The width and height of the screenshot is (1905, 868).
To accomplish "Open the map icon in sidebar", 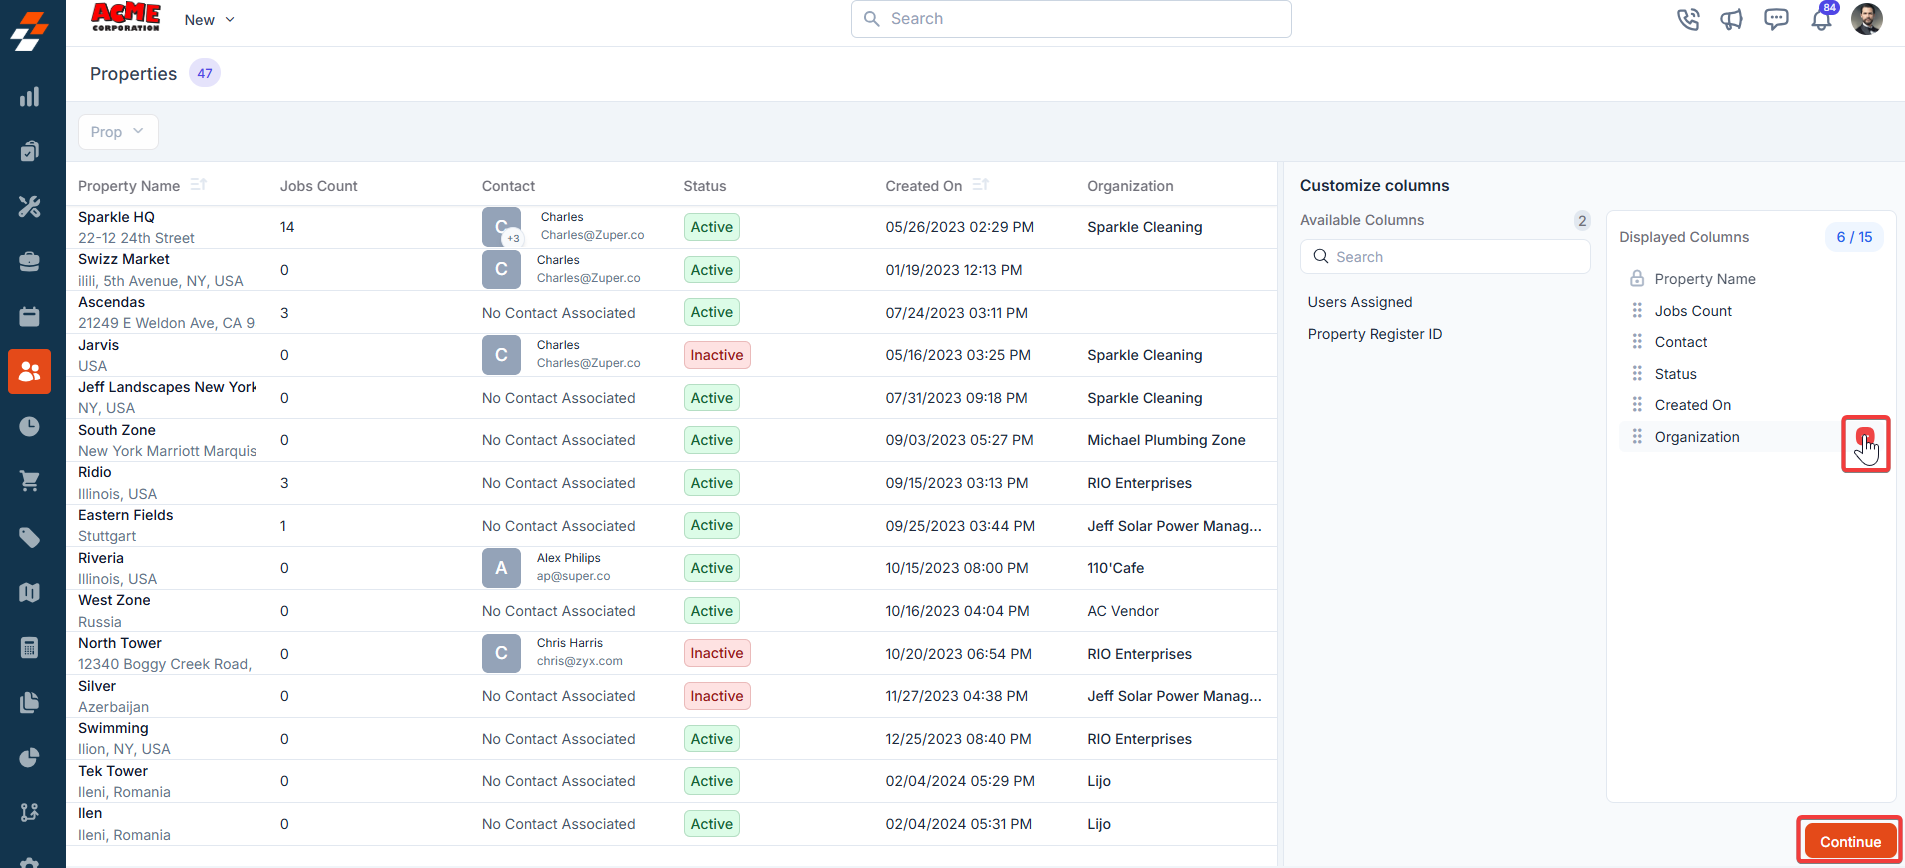I will (30, 593).
